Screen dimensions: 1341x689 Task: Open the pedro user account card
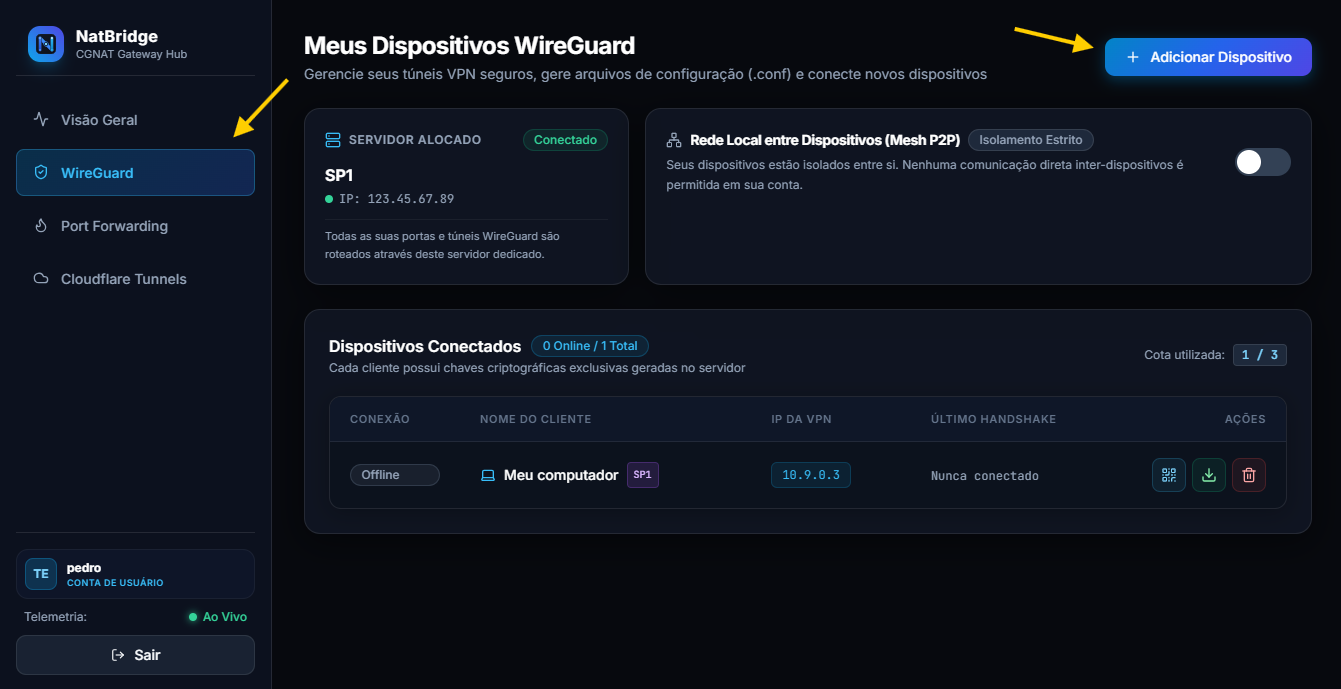135,574
